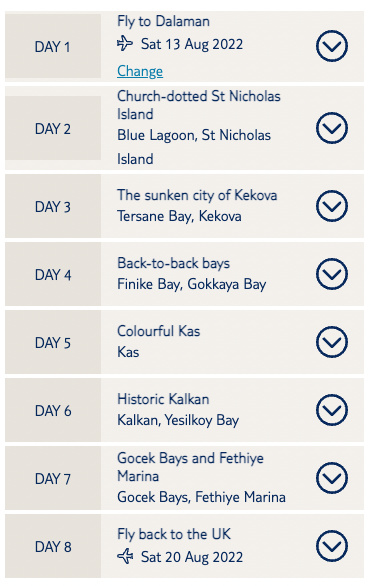Expand Day 2 St Nicholas Island chevron
Screen dimensions: 373x586
click(332, 128)
